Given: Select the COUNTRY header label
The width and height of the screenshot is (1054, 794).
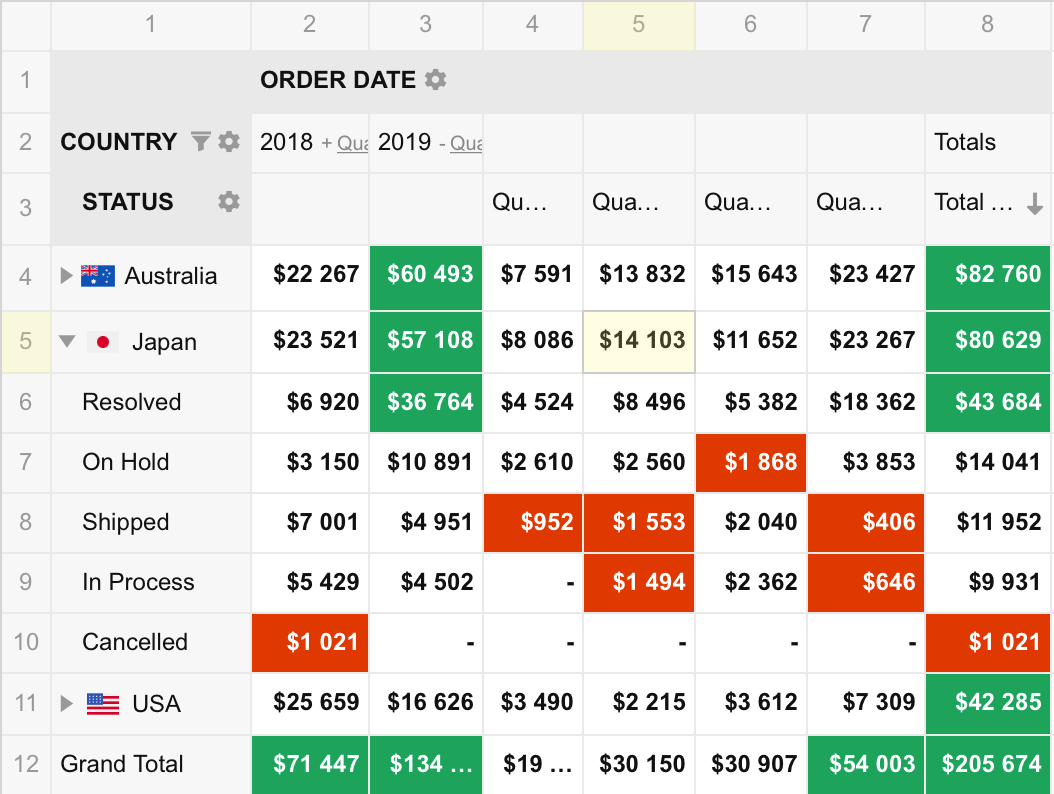Looking at the screenshot, I should tap(119, 142).
